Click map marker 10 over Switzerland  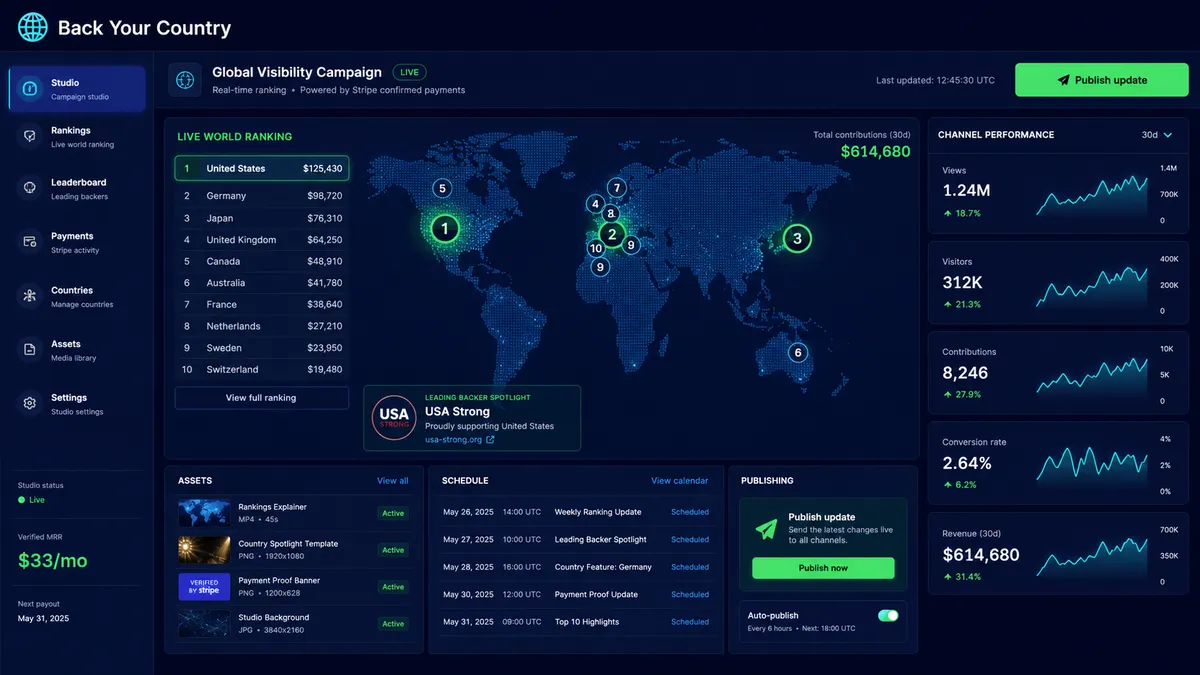pos(596,248)
